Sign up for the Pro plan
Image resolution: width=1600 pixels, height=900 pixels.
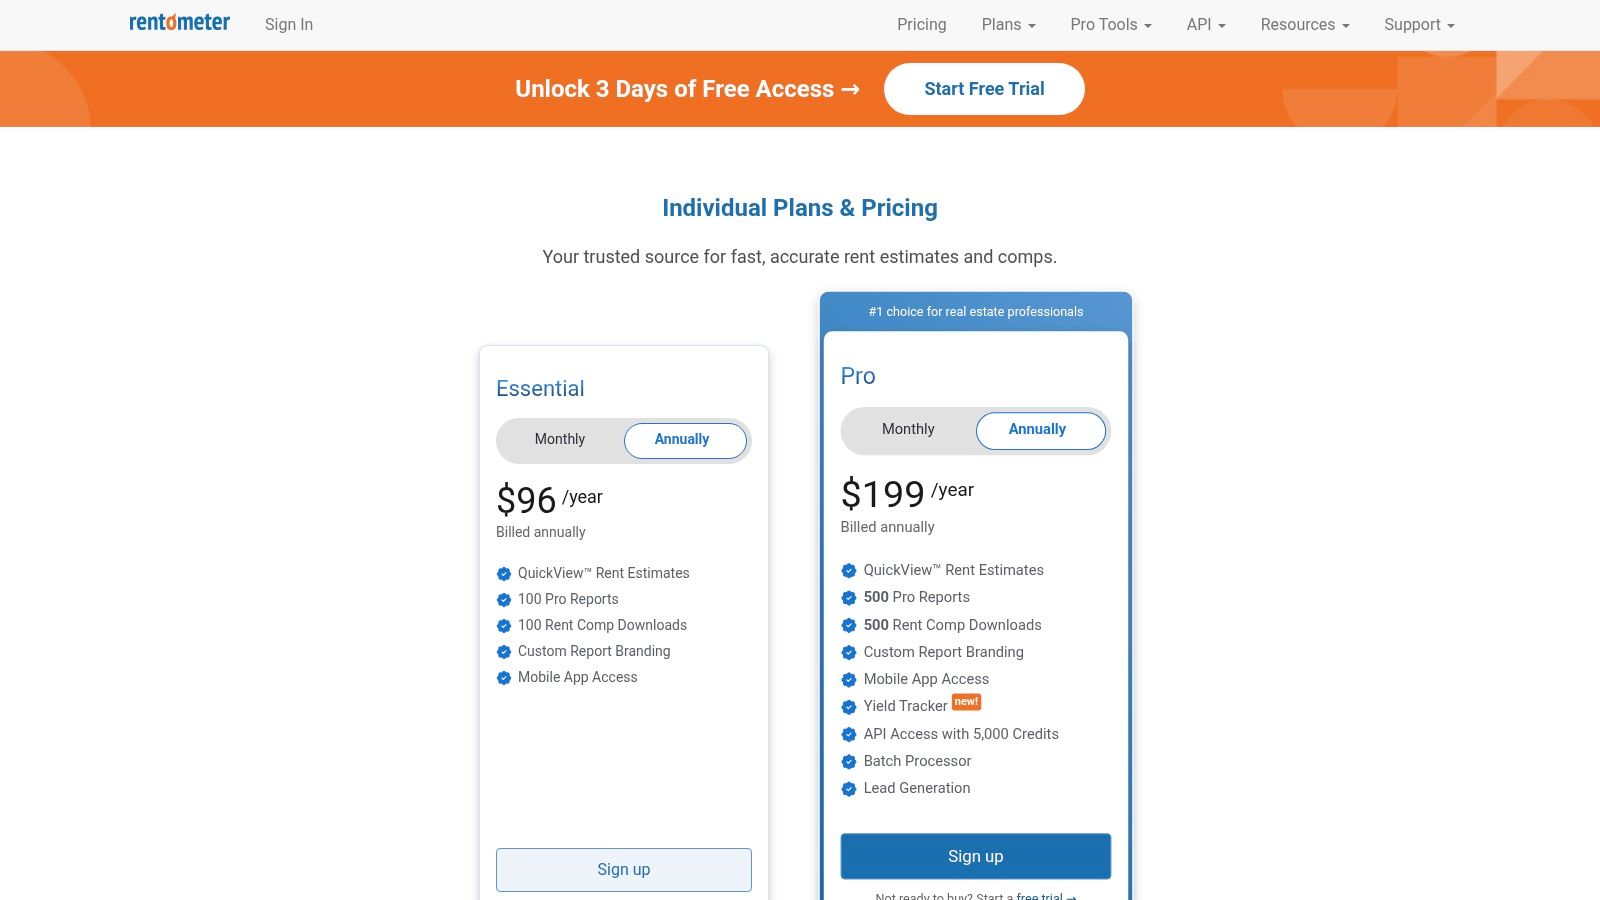975,857
